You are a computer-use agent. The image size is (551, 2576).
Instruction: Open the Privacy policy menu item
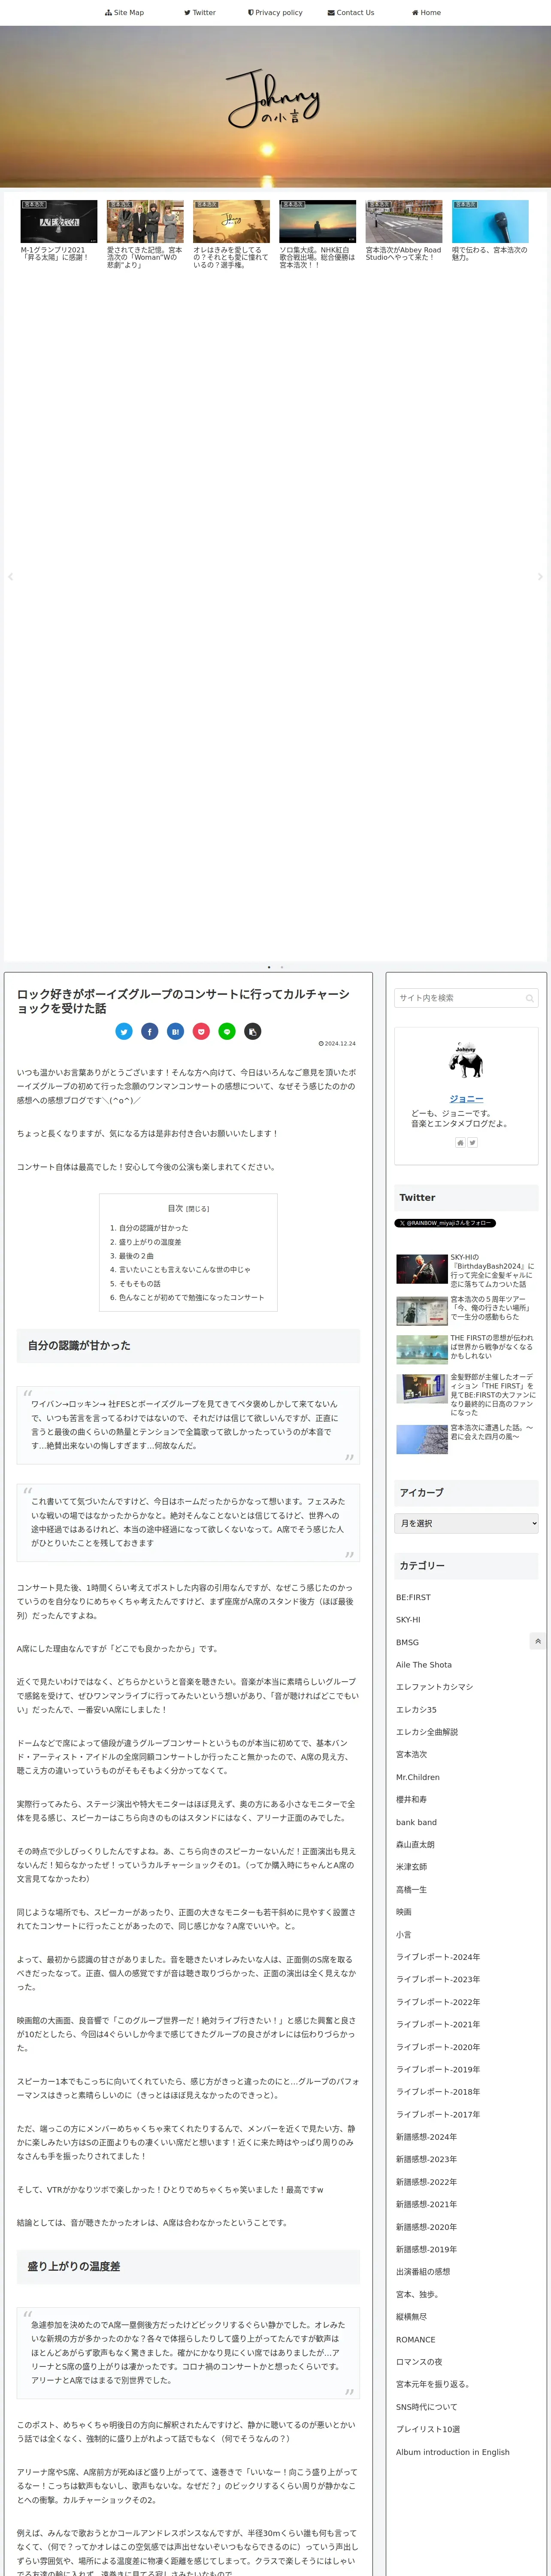(275, 13)
